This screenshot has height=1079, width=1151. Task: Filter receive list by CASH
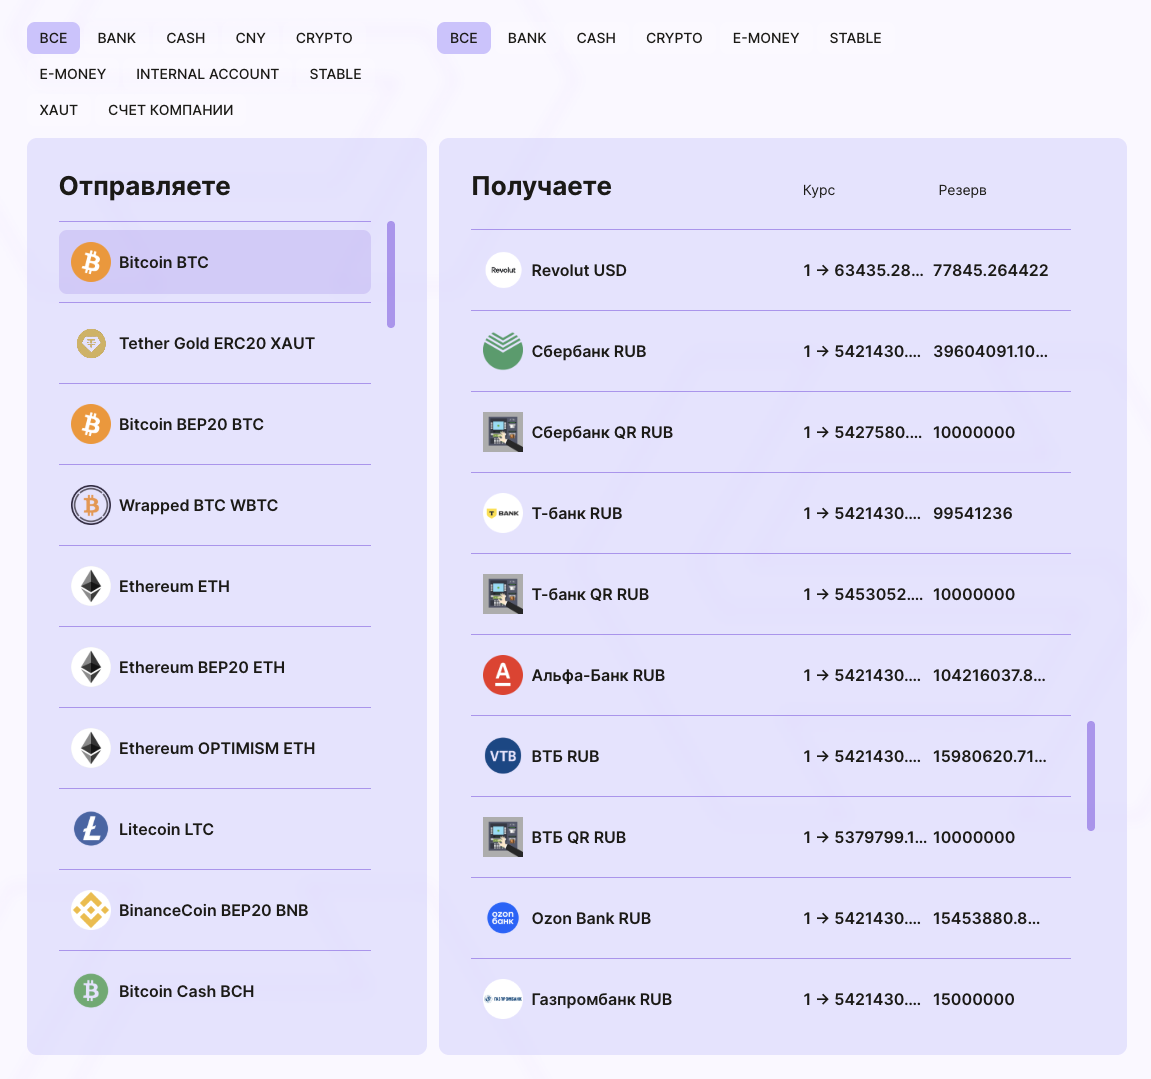point(596,38)
